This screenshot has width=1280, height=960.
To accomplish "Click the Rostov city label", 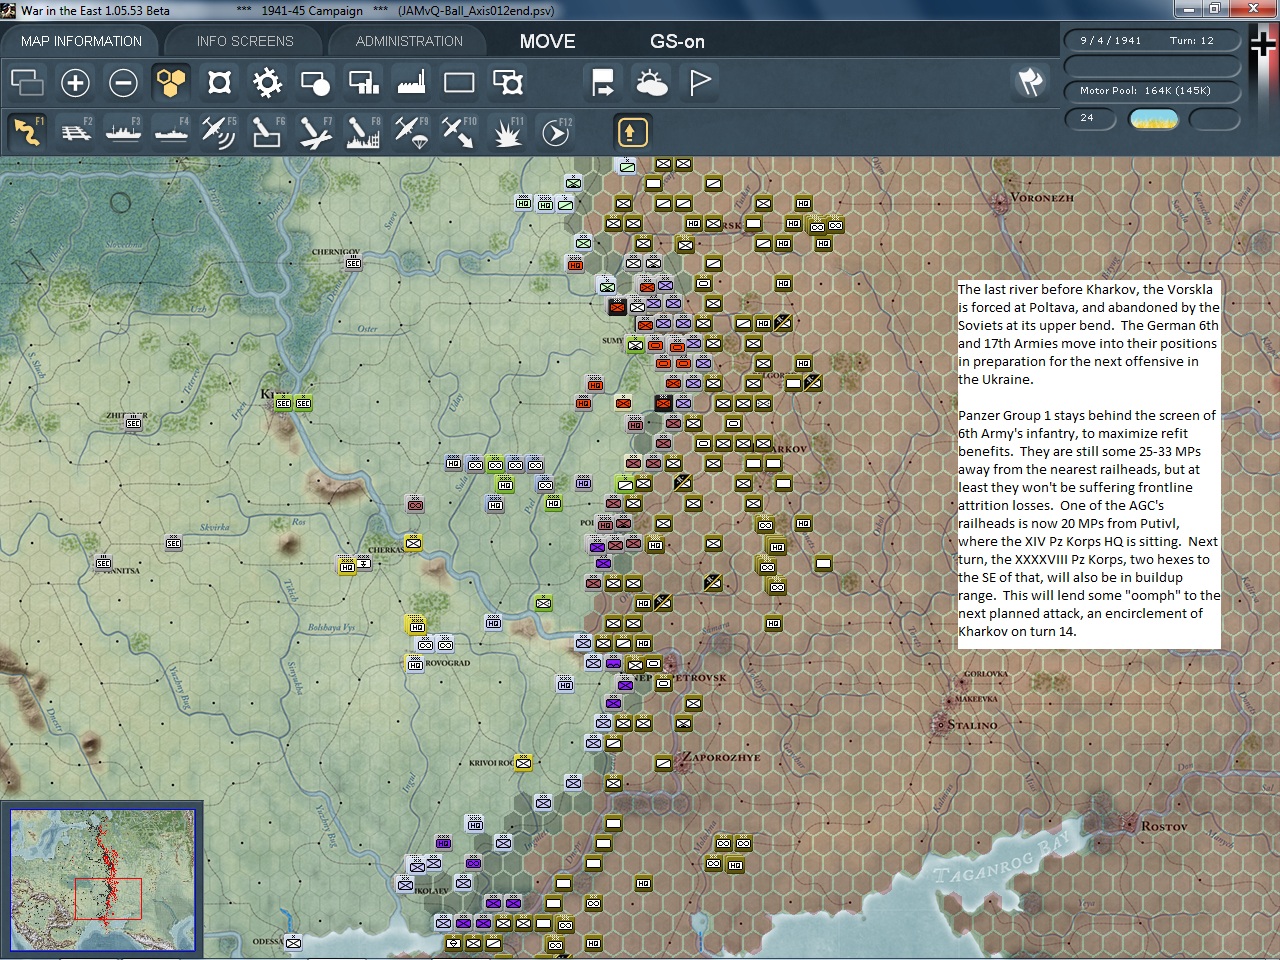I will pos(1164,827).
